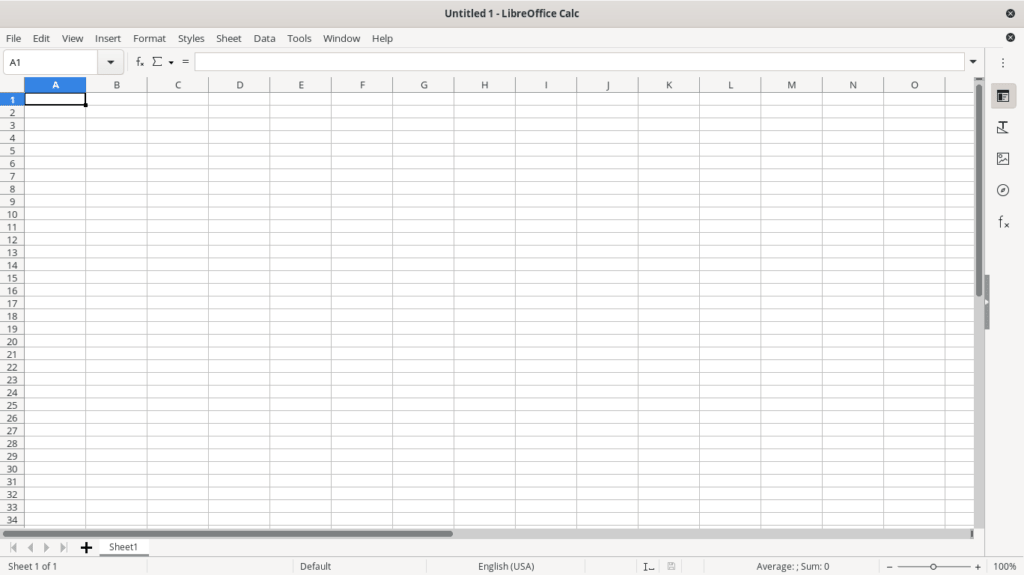Click the document save status indicator
The image size is (1024, 575).
672,566
